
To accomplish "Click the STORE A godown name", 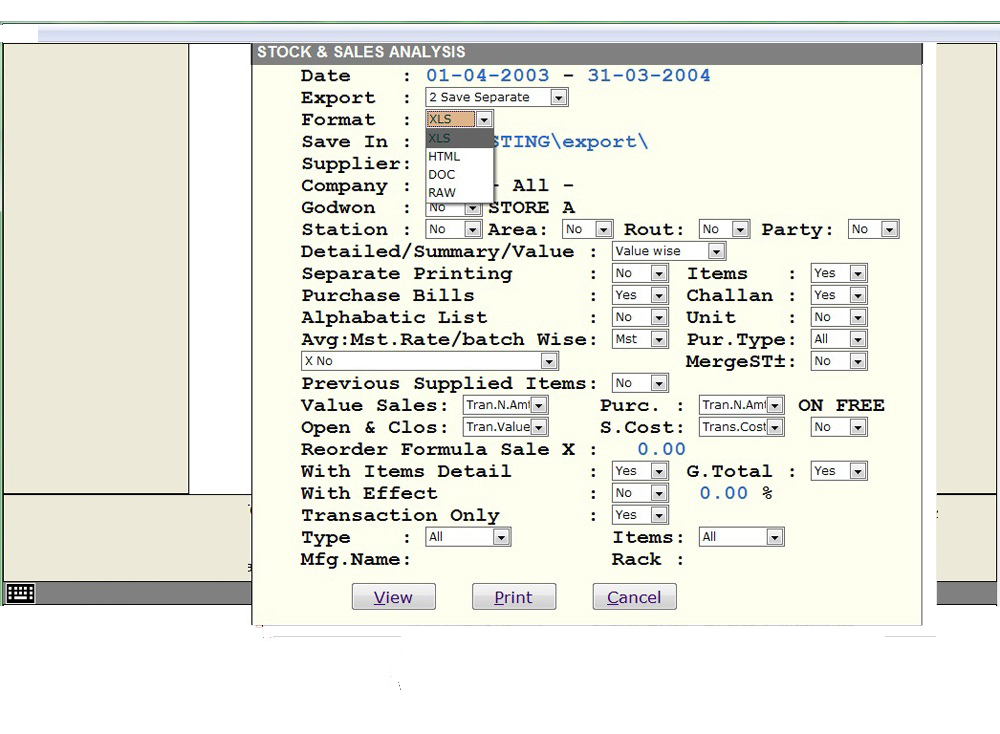I will tap(531, 208).
